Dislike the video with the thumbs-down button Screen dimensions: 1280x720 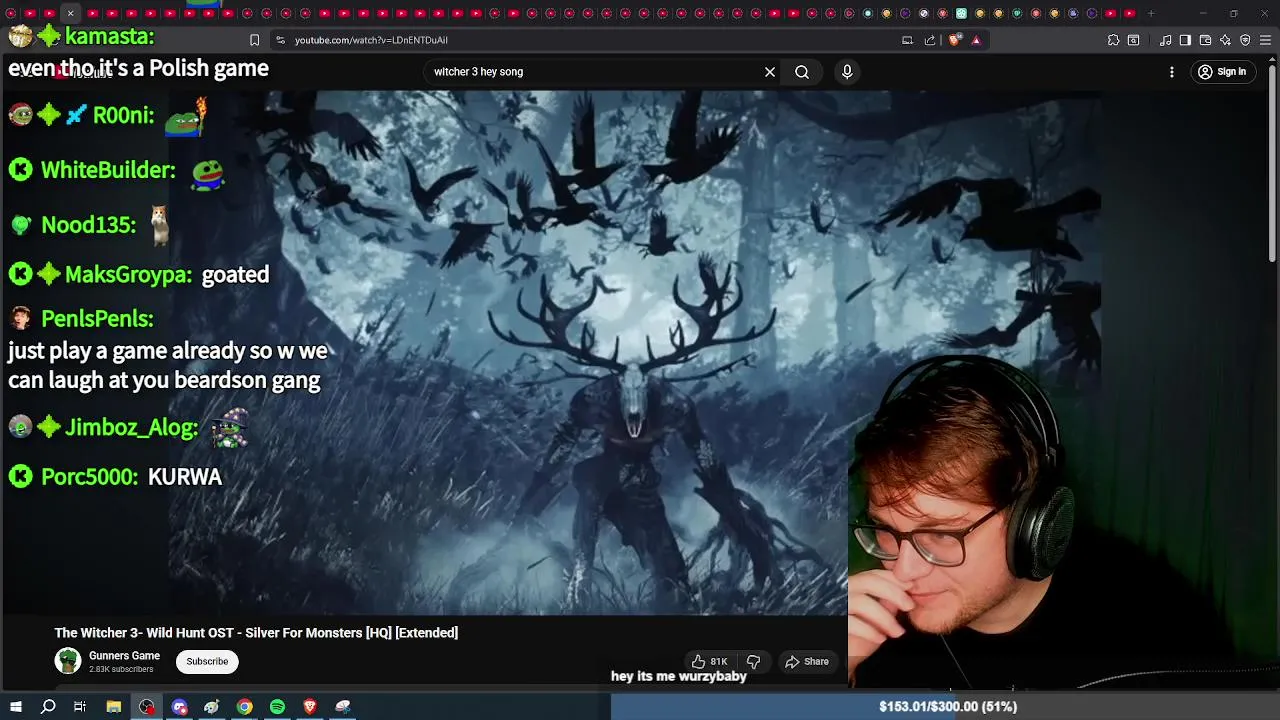click(x=754, y=661)
